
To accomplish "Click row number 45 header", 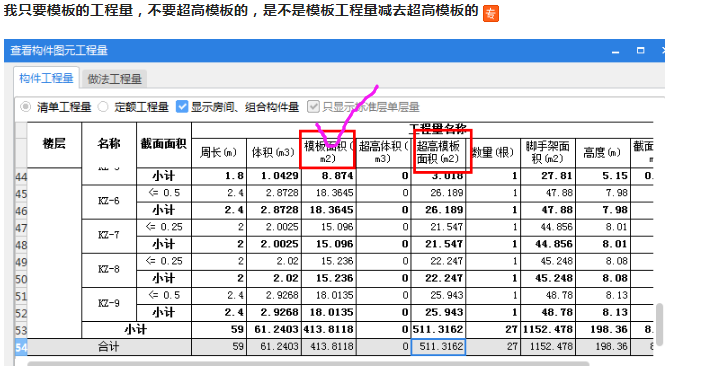I will 21,194.
